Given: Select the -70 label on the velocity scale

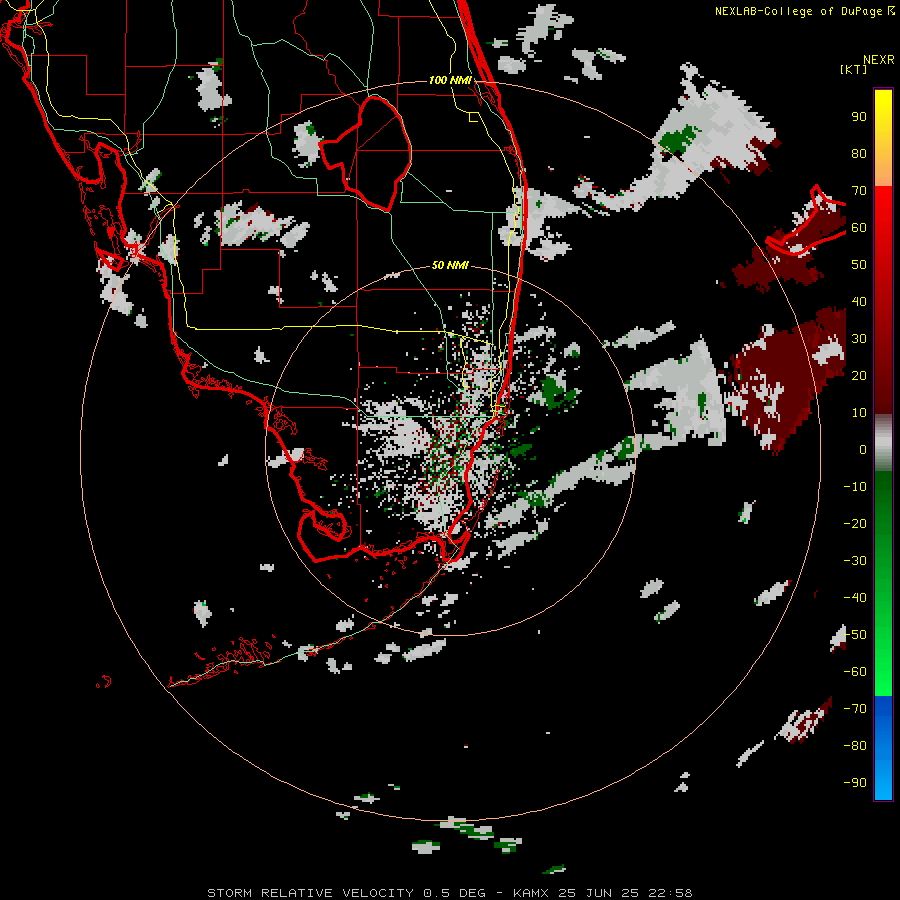Looking at the screenshot, I should pos(855,709).
